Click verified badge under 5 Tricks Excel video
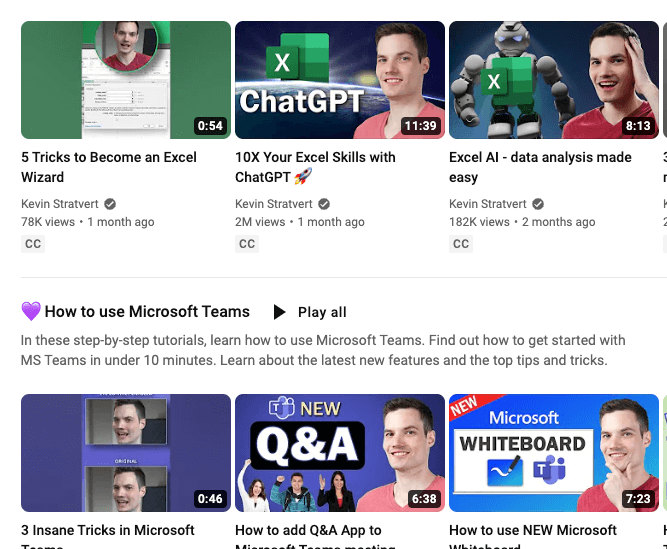 click(x=110, y=203)
